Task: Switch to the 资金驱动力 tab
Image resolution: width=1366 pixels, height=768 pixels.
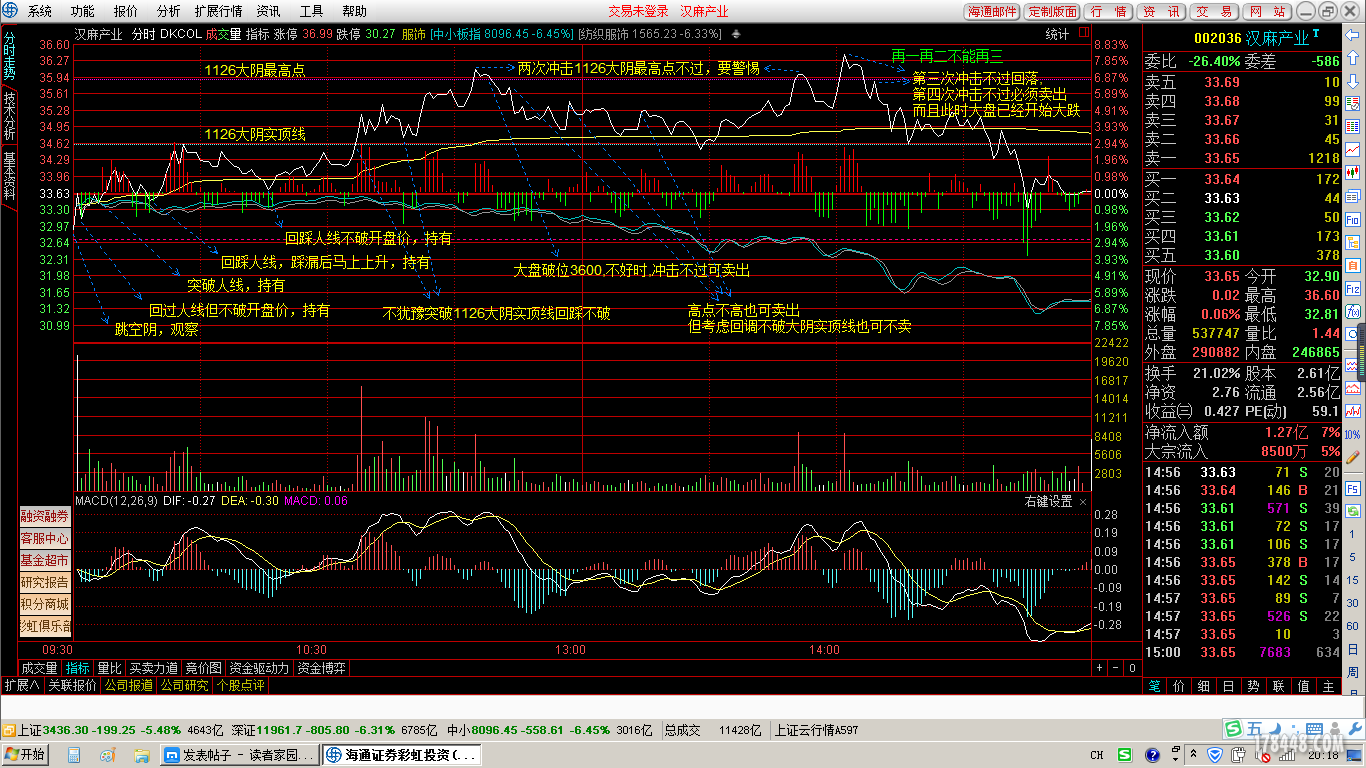Action: coord(259,668)
